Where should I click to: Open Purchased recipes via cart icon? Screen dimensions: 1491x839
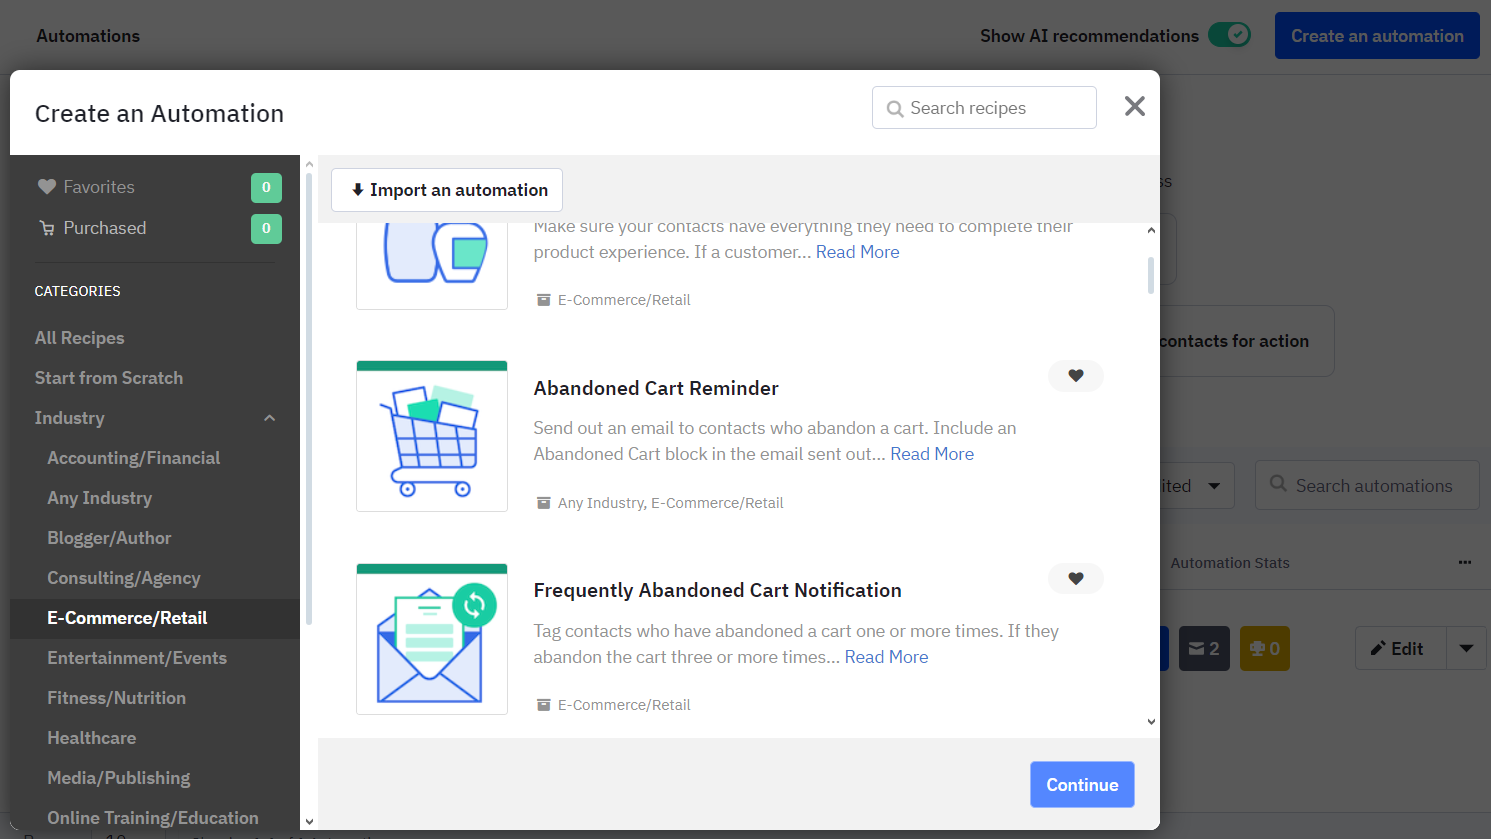click(x=47, y=228)
